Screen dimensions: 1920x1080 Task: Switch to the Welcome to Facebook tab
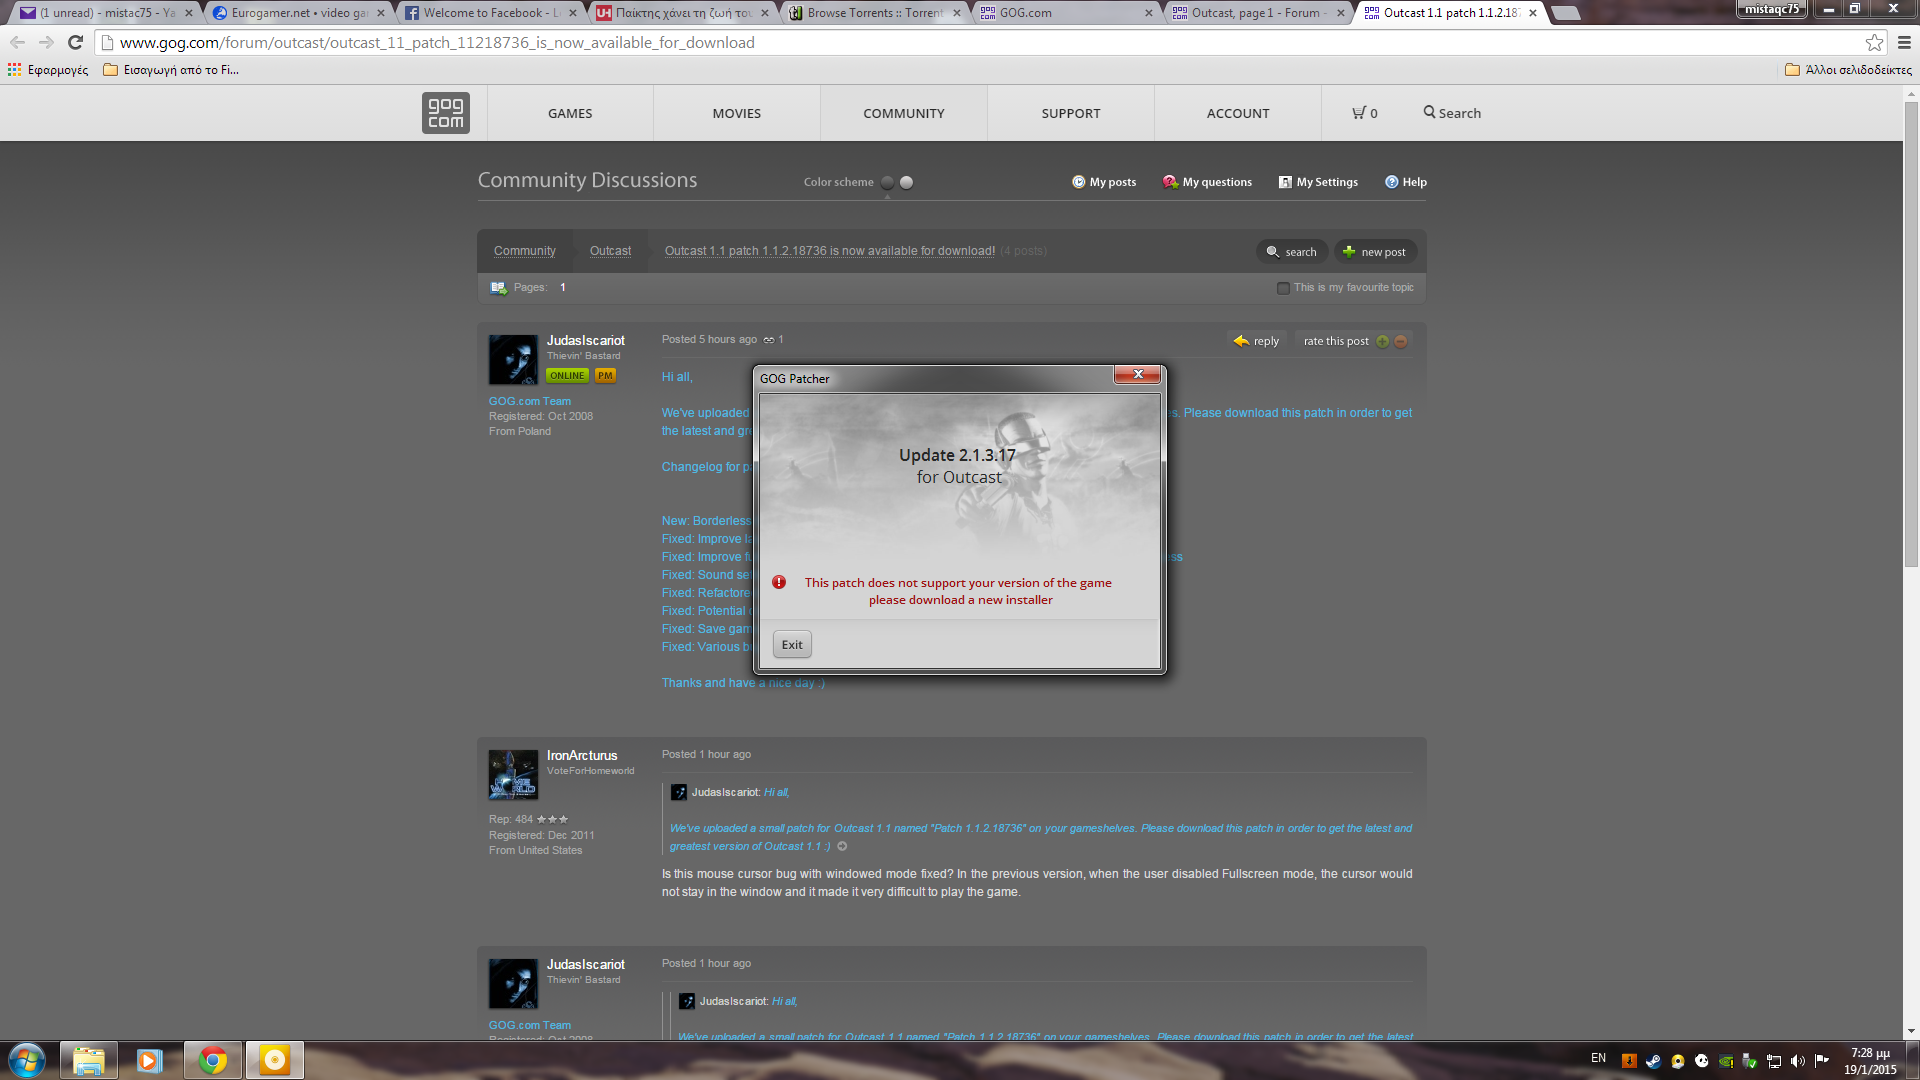click(x=489, y=13)
